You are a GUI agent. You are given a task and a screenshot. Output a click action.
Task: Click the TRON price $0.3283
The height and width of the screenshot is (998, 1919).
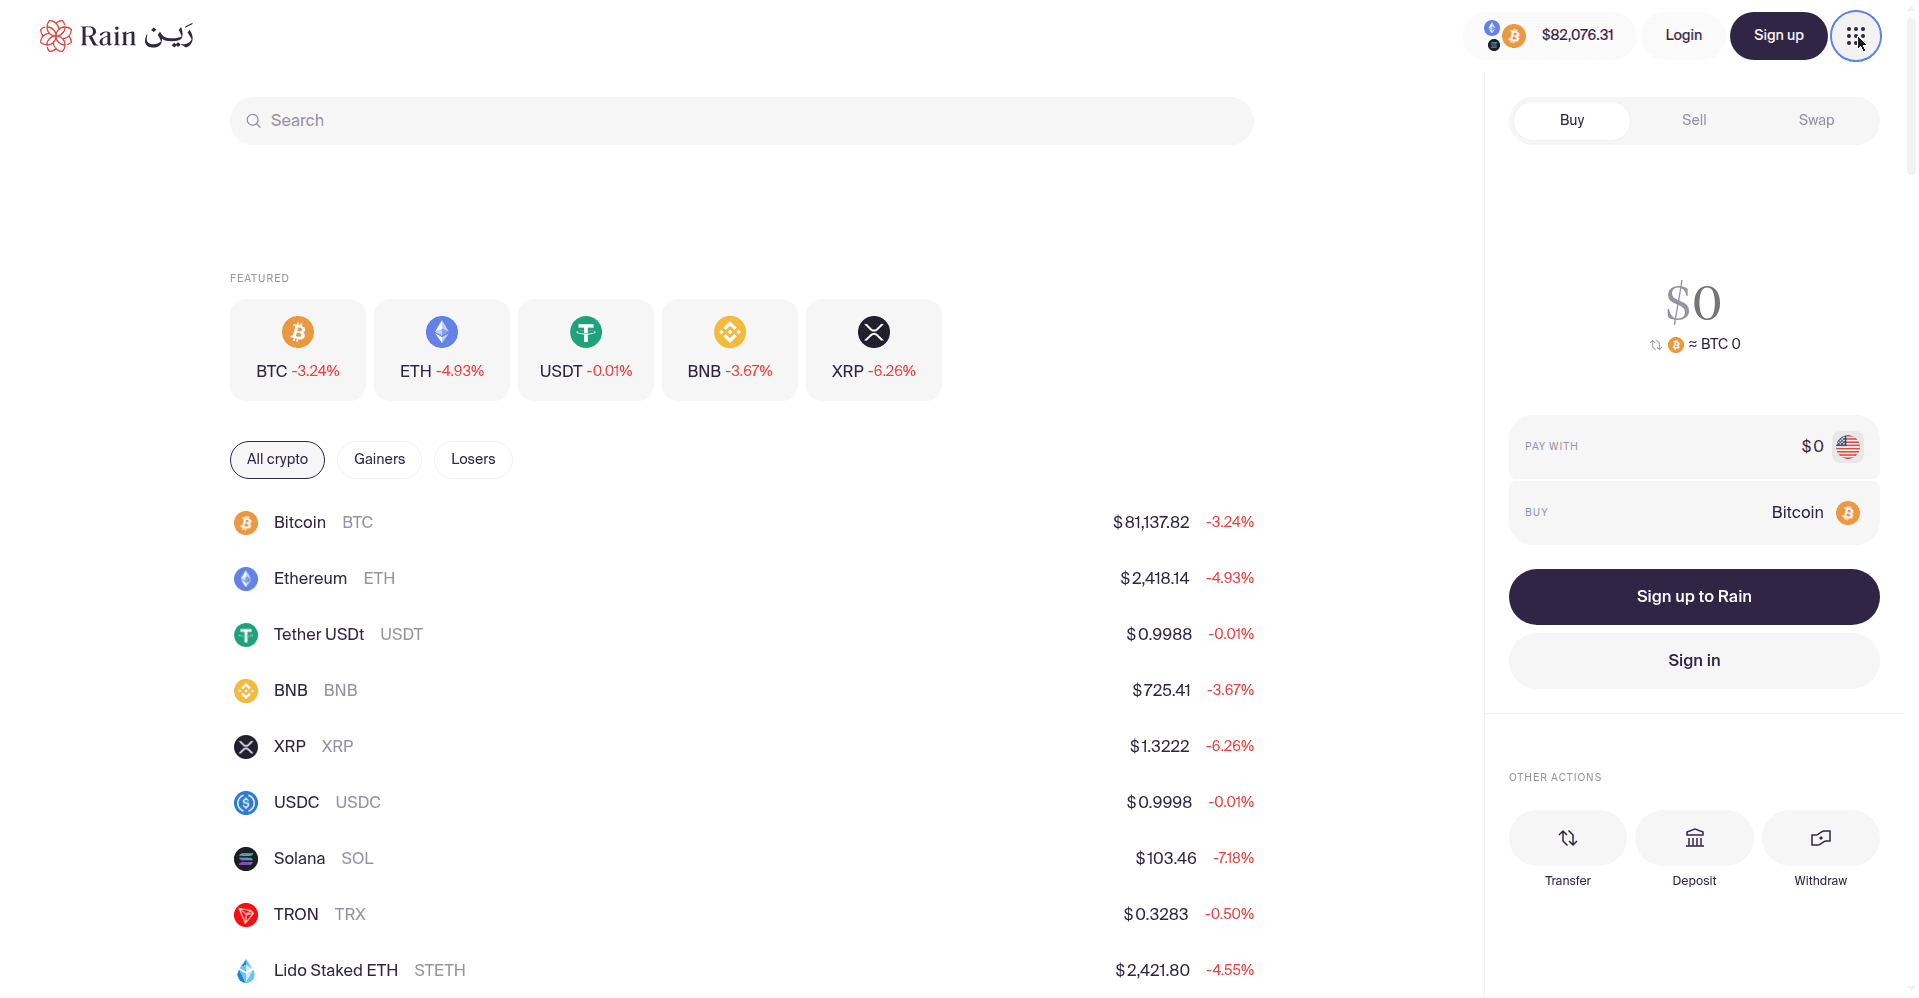point(1156,915)
